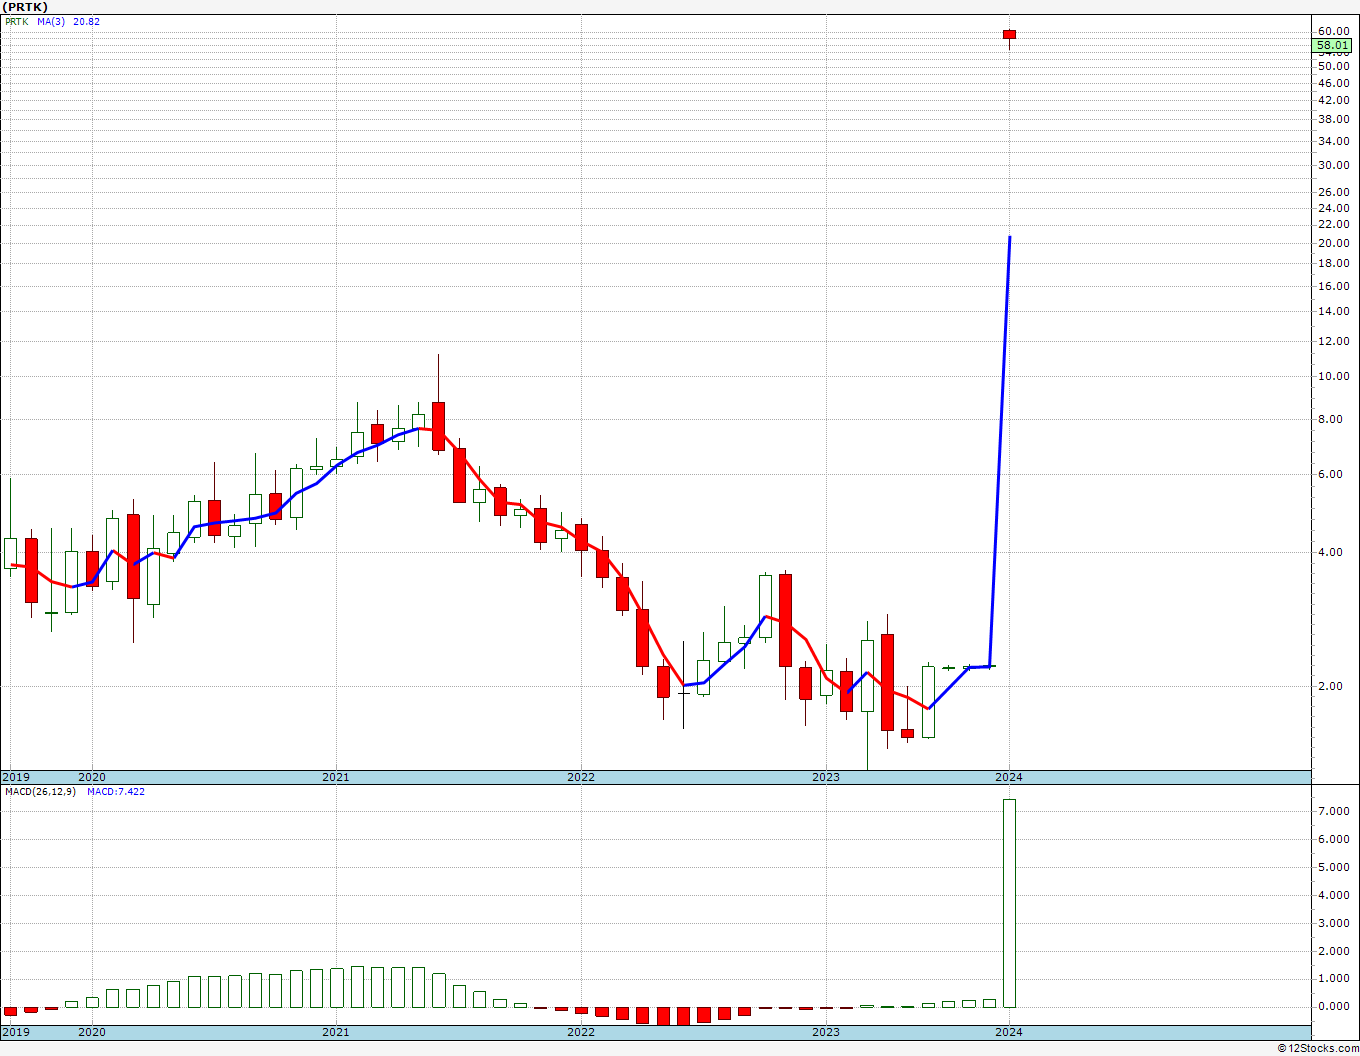The height and width of the screenshot is (1056, 1360).
Task: Select 2021 on the price chart time axis
Action: [x=336, y=777]
